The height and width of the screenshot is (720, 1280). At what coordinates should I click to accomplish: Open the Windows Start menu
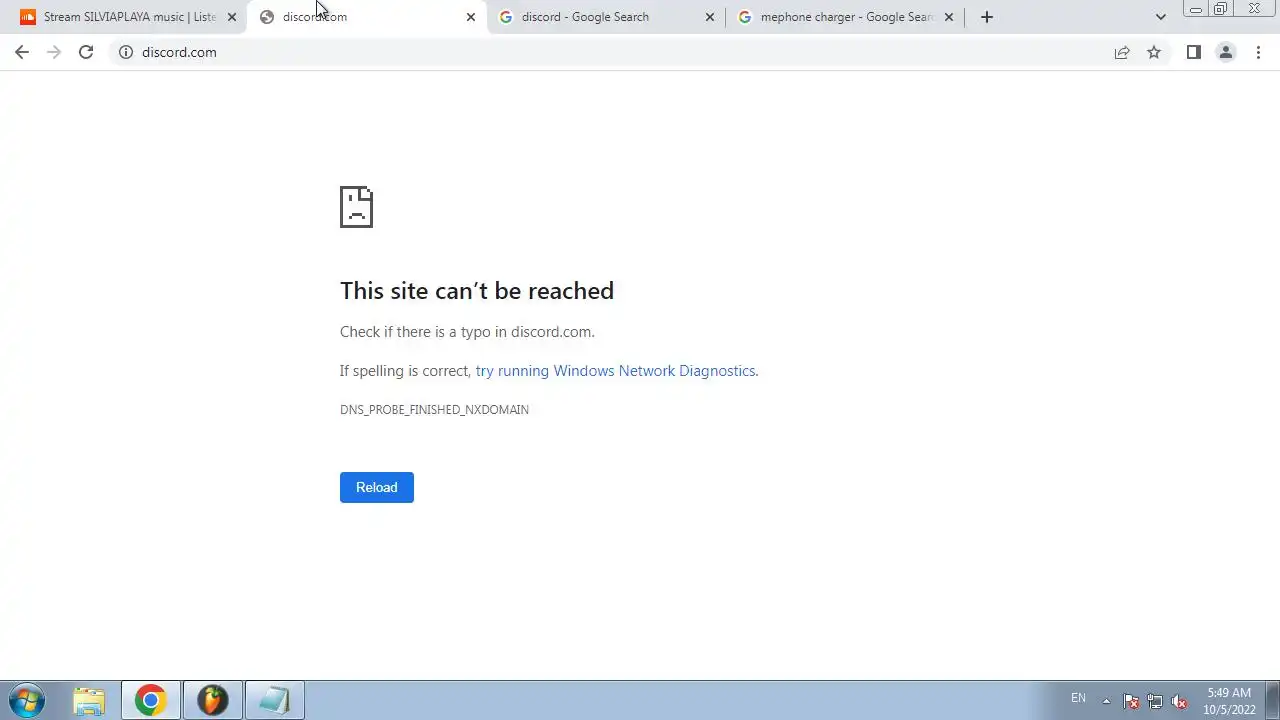(27, 700)
